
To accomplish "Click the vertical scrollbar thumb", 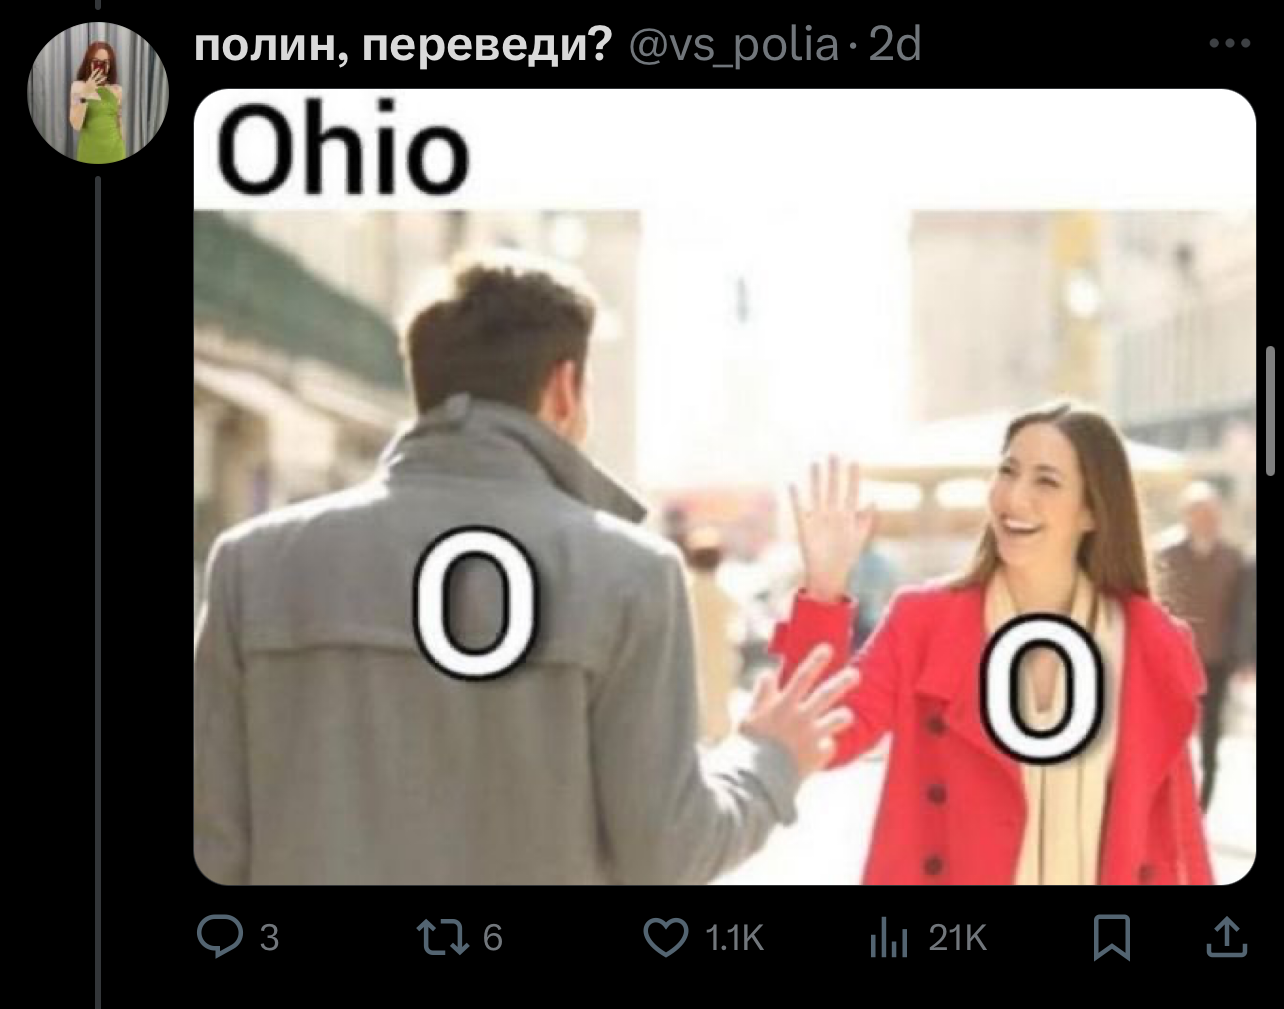I will tap(1271, 400).
